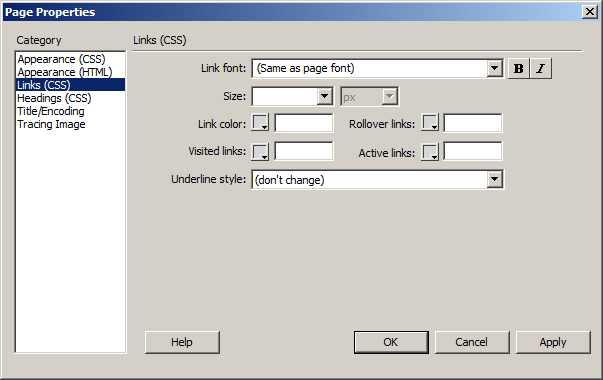Open the Visited links color picker
The height and width of the screenshot is (380, 603).
tap(260, 152)
